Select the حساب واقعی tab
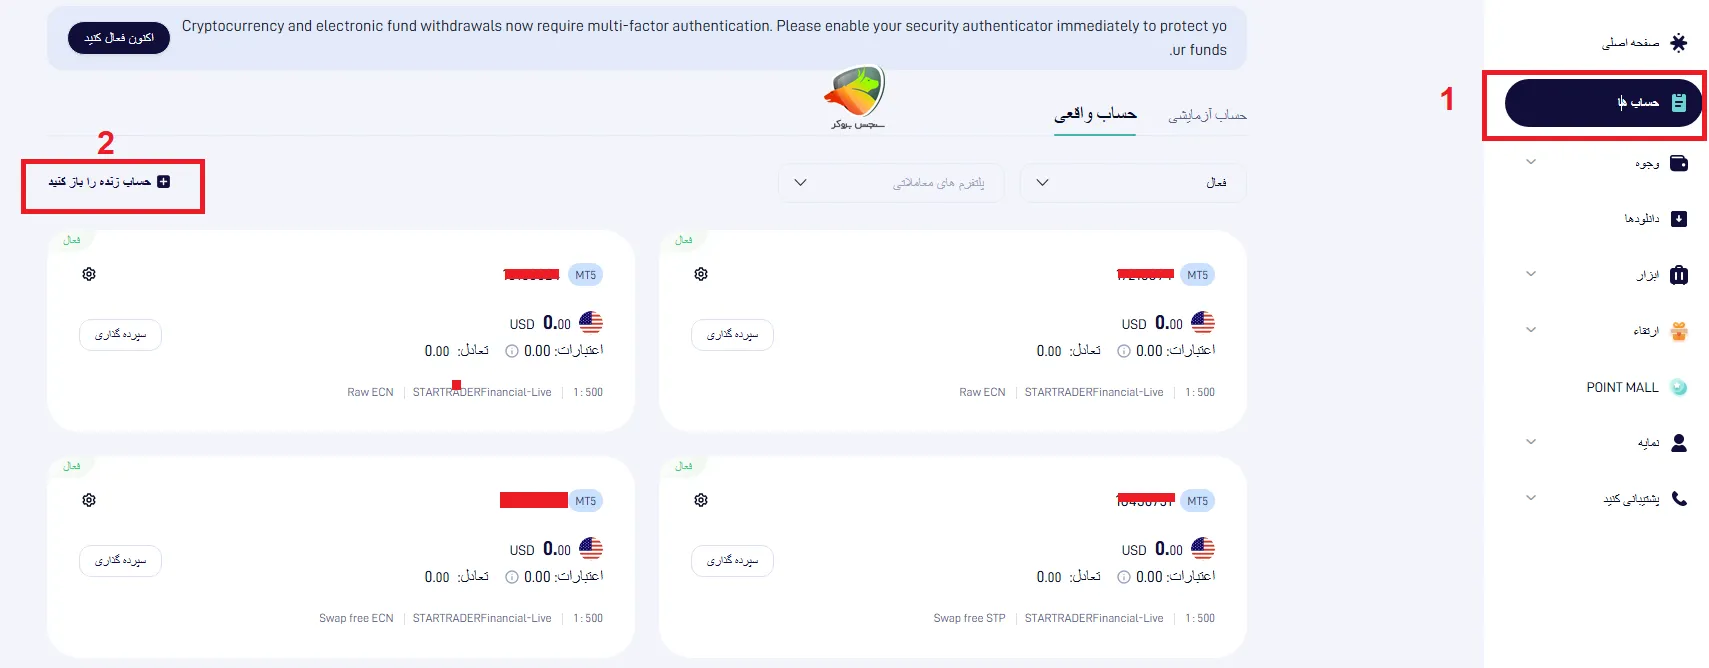1709x668 pixels. point(1095,114)
